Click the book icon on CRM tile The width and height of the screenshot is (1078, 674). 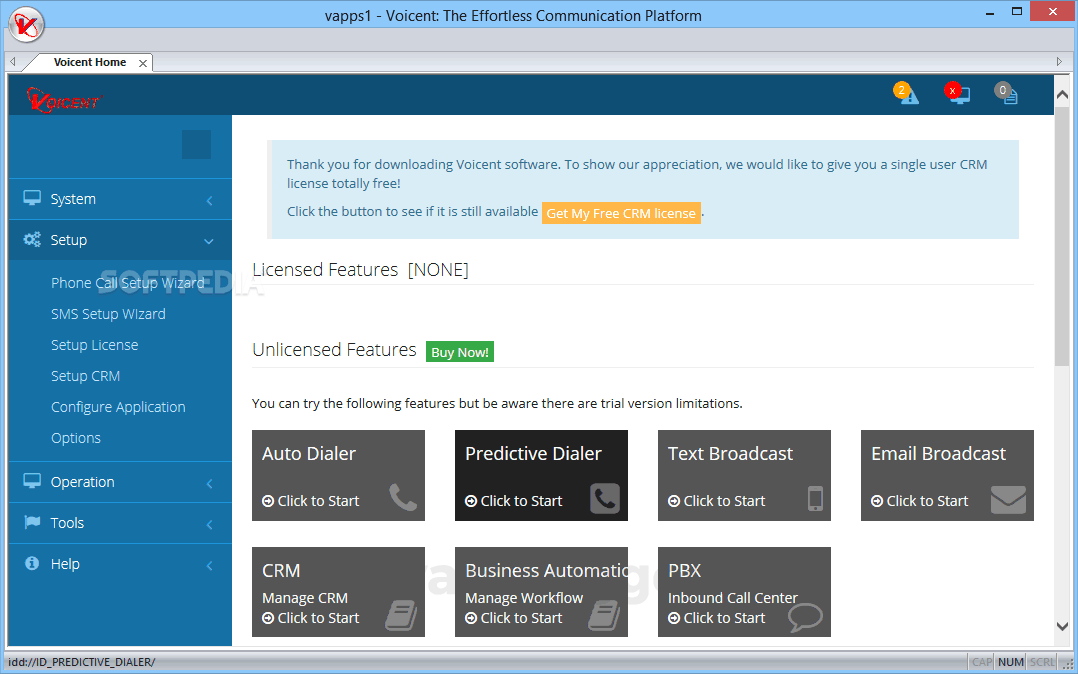[401, 616]
